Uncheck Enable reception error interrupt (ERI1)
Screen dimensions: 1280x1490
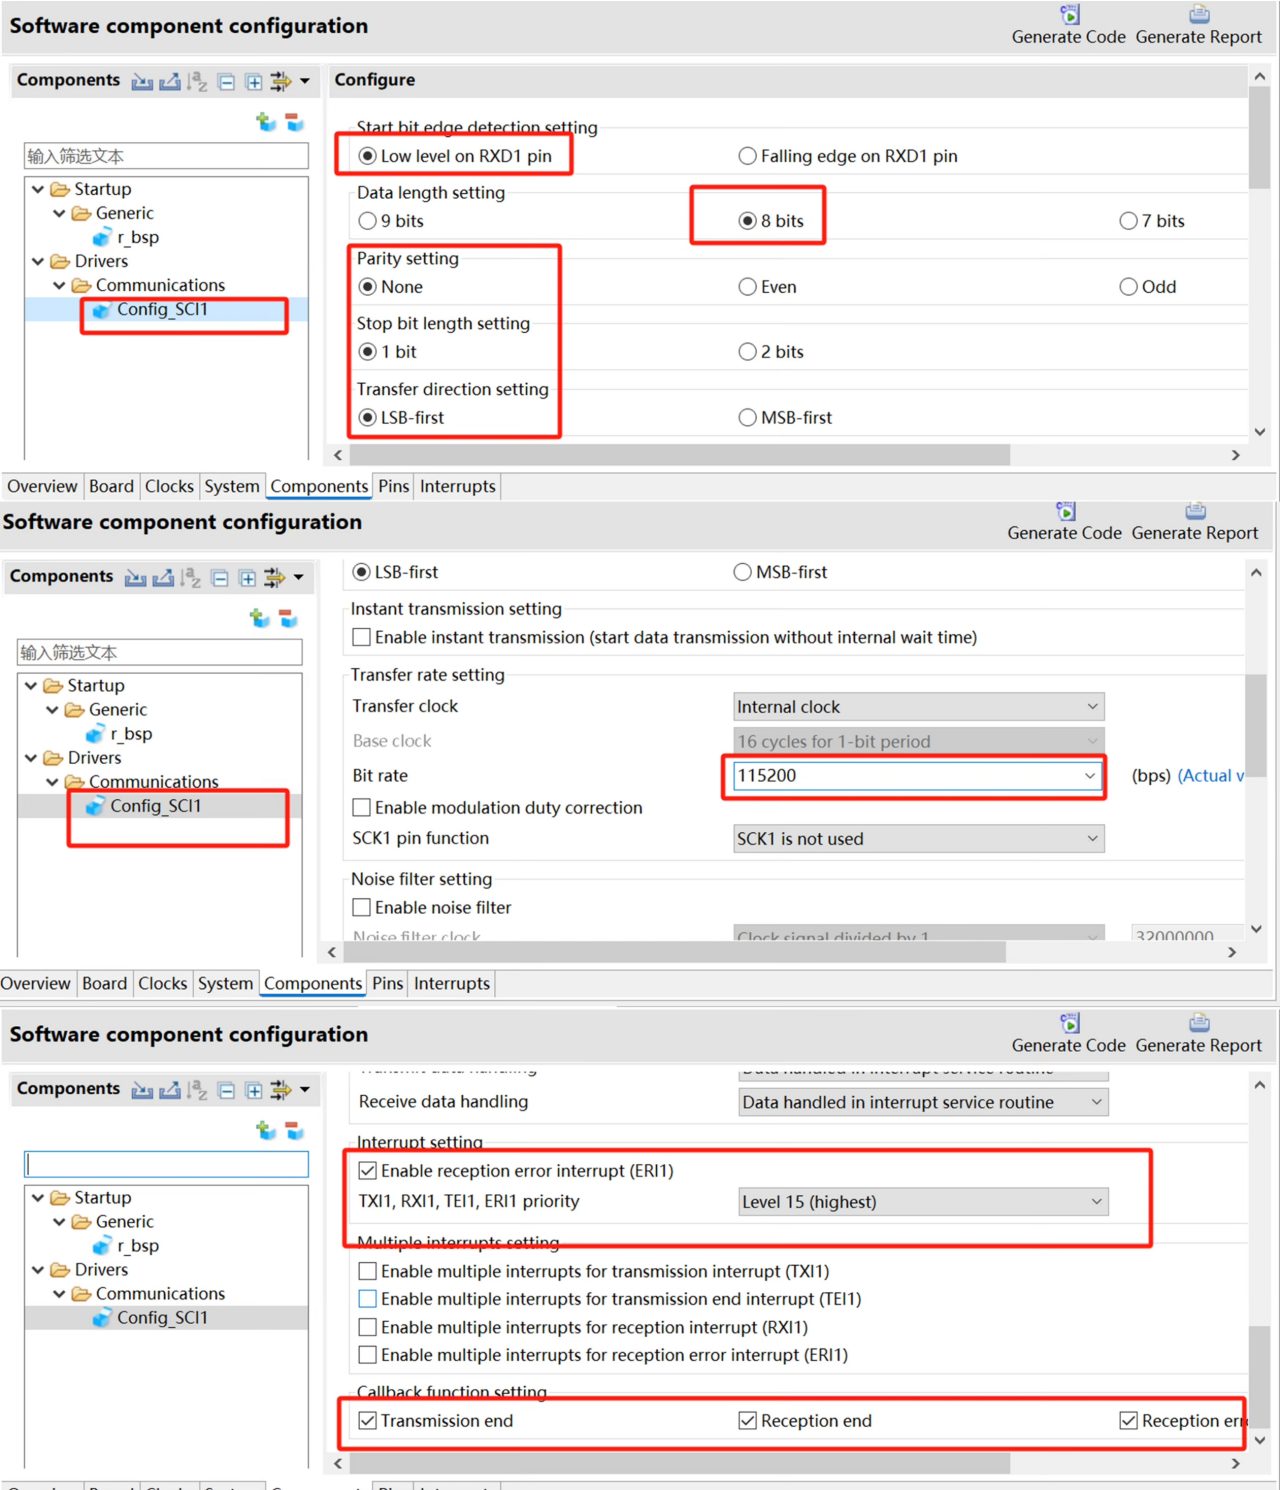click(368, 1171)
